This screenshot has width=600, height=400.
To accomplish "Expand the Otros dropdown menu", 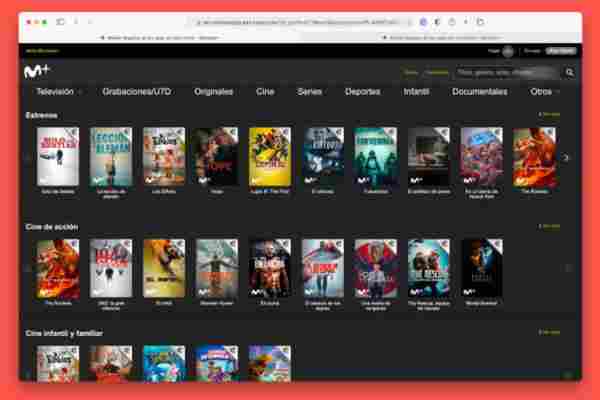I will [x=544, y=92].
